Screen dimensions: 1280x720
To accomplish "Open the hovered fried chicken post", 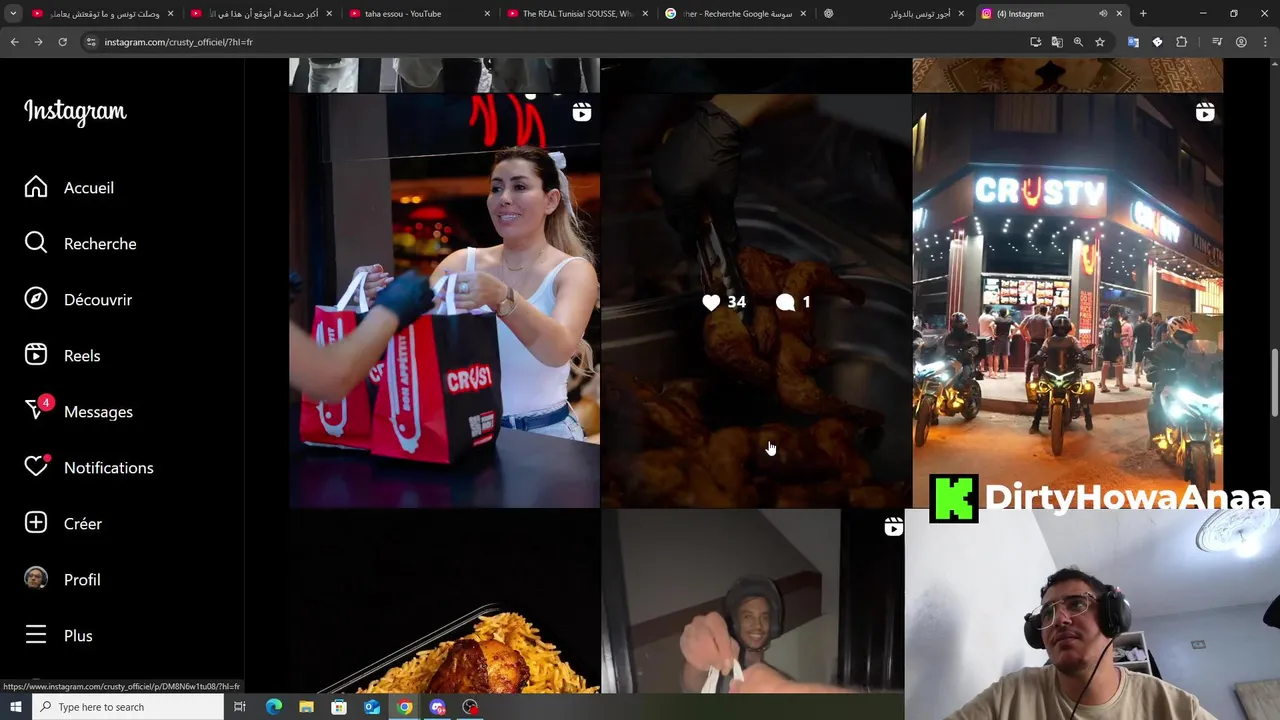I will [756, 301].
